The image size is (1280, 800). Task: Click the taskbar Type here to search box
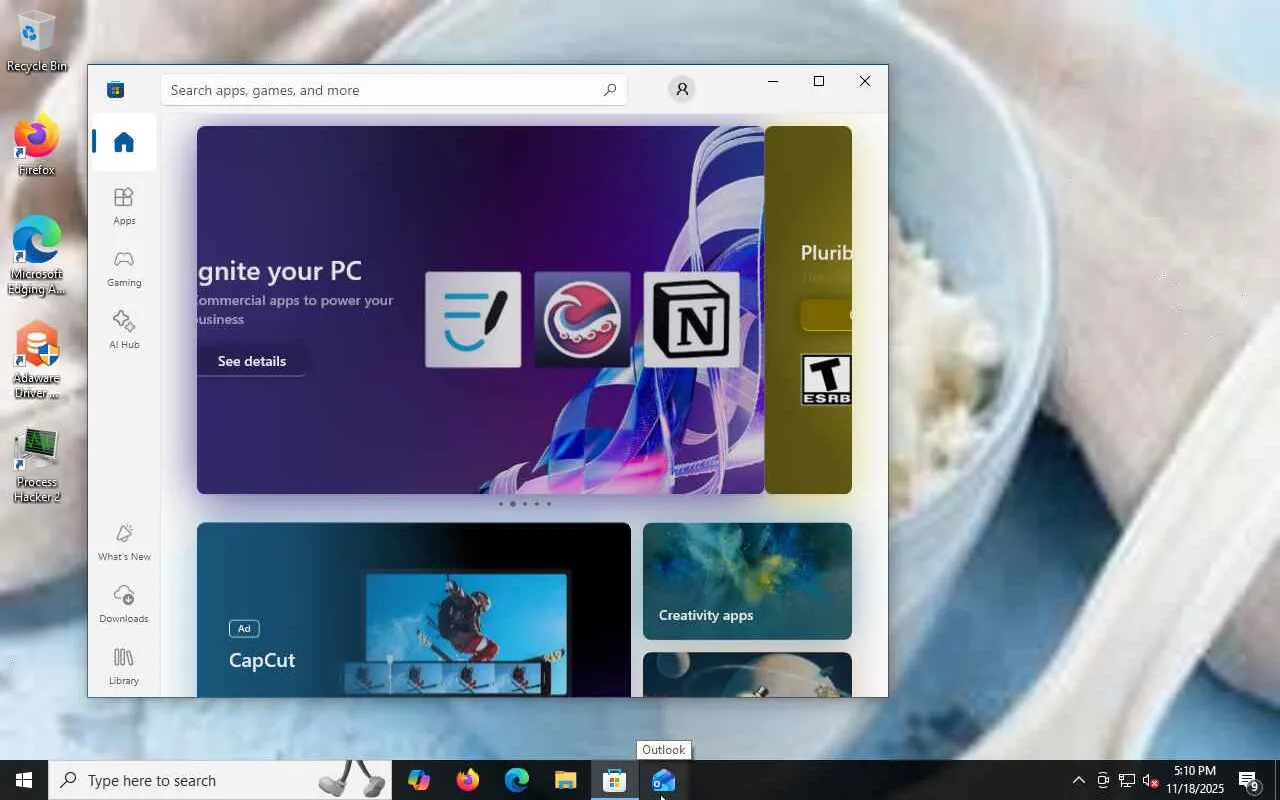(x=220, y=780)
